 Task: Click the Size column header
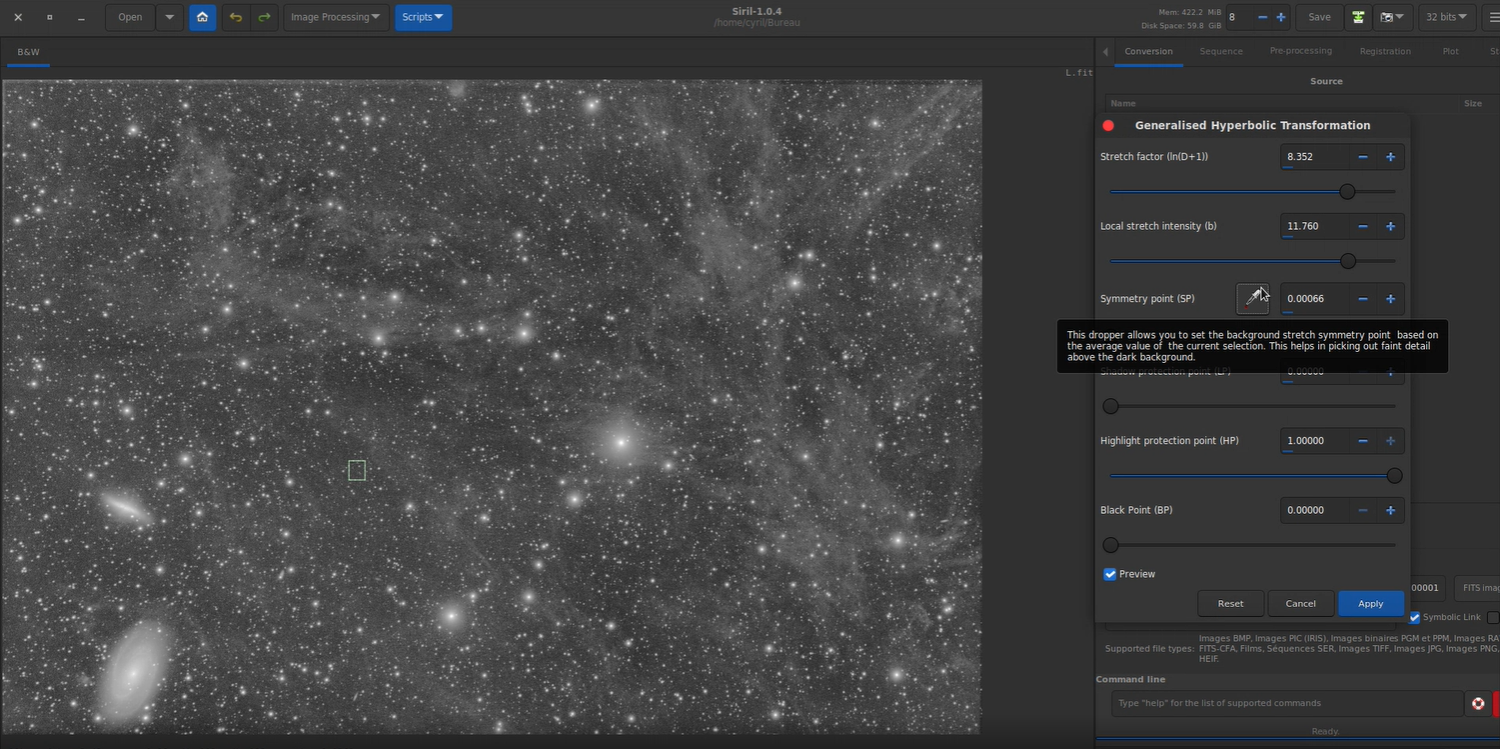click(x=1473, y=103)
